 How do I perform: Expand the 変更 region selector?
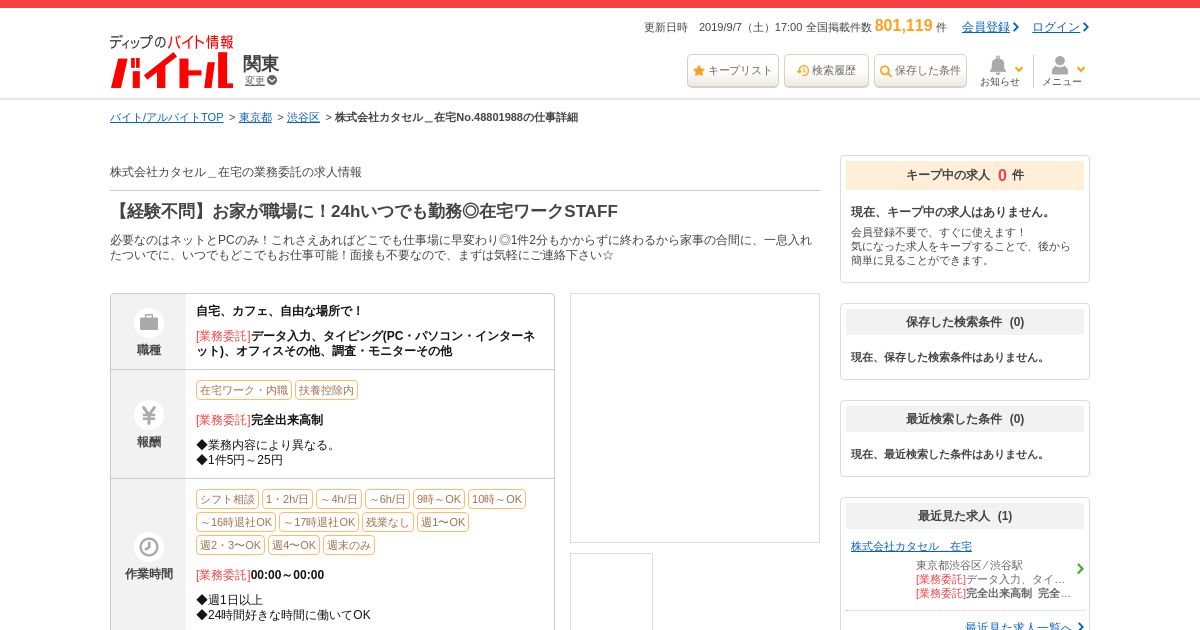260,81
